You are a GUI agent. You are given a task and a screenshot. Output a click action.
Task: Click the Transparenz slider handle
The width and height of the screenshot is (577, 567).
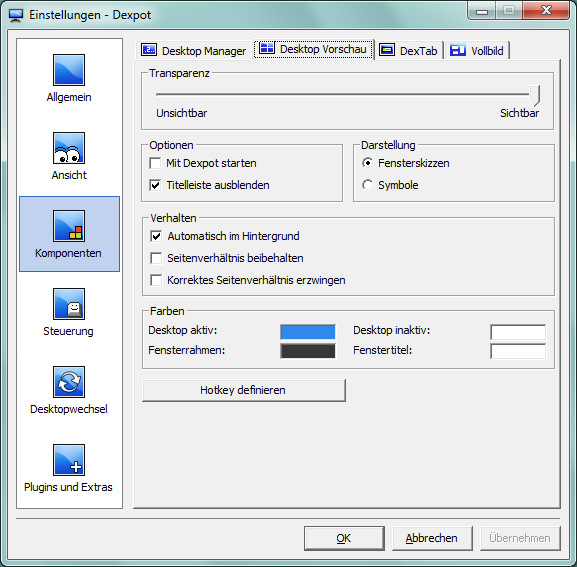535,95
